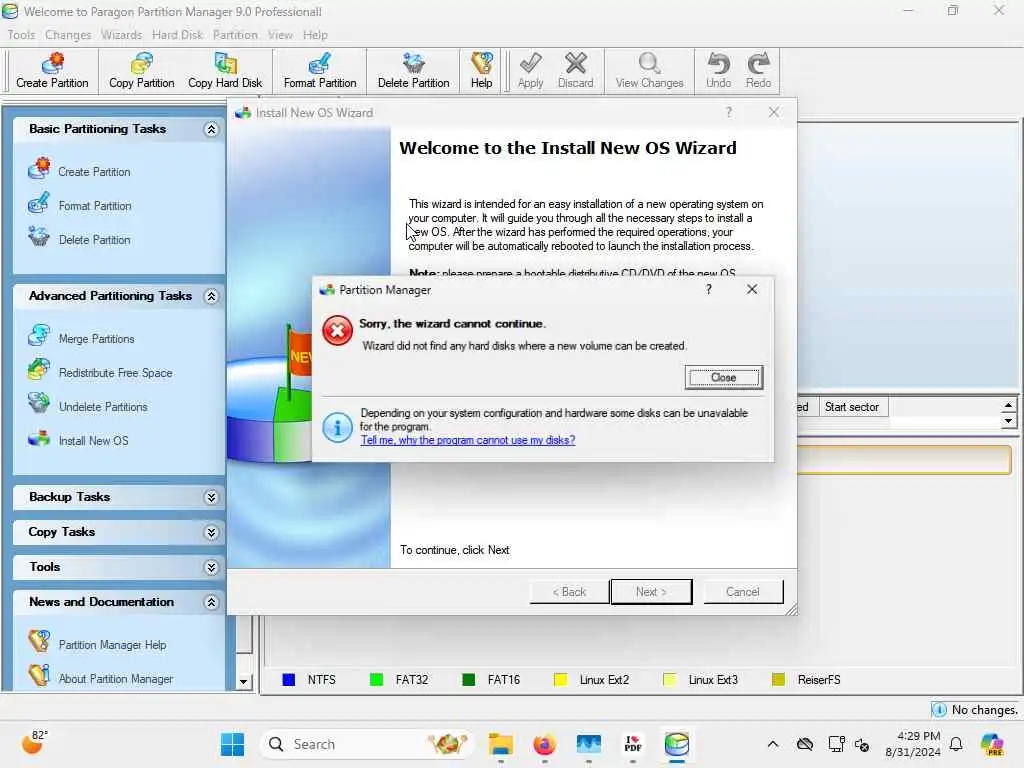Click the Undo toolbar icon
Image resolution: width=1024 pixels, height=768 pixels.
tap(718, 71)
